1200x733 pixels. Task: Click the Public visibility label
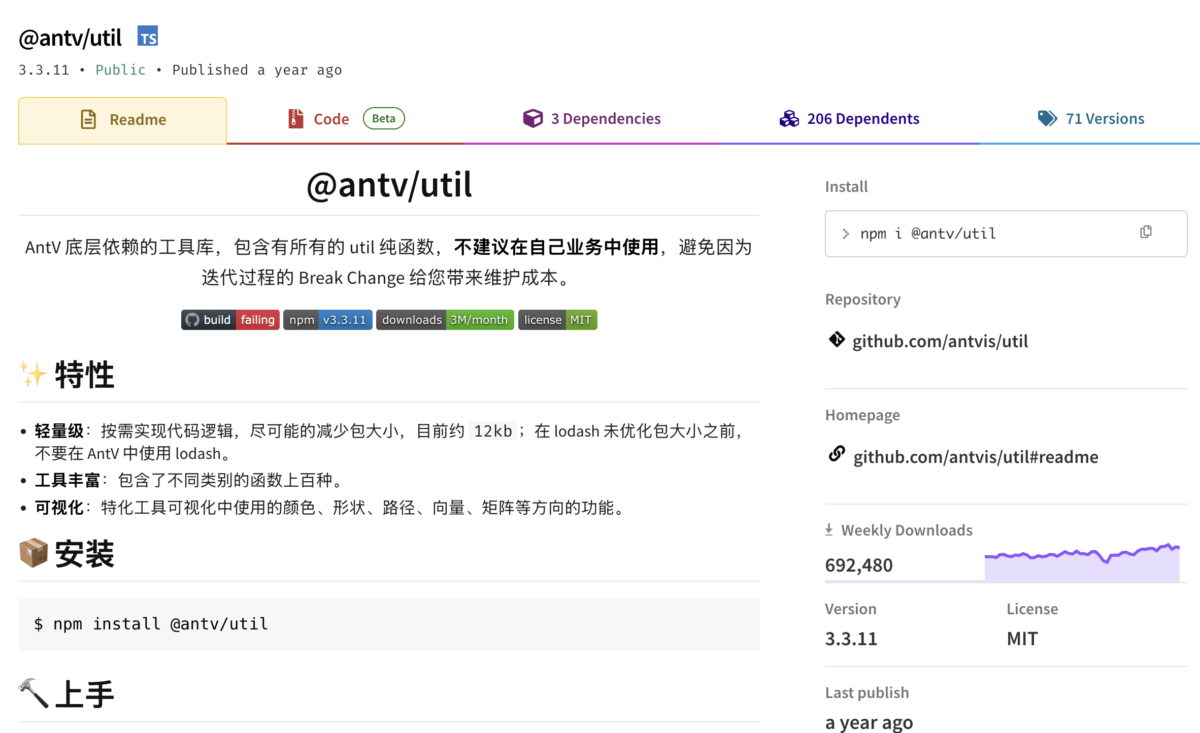[x=120, y=70]
